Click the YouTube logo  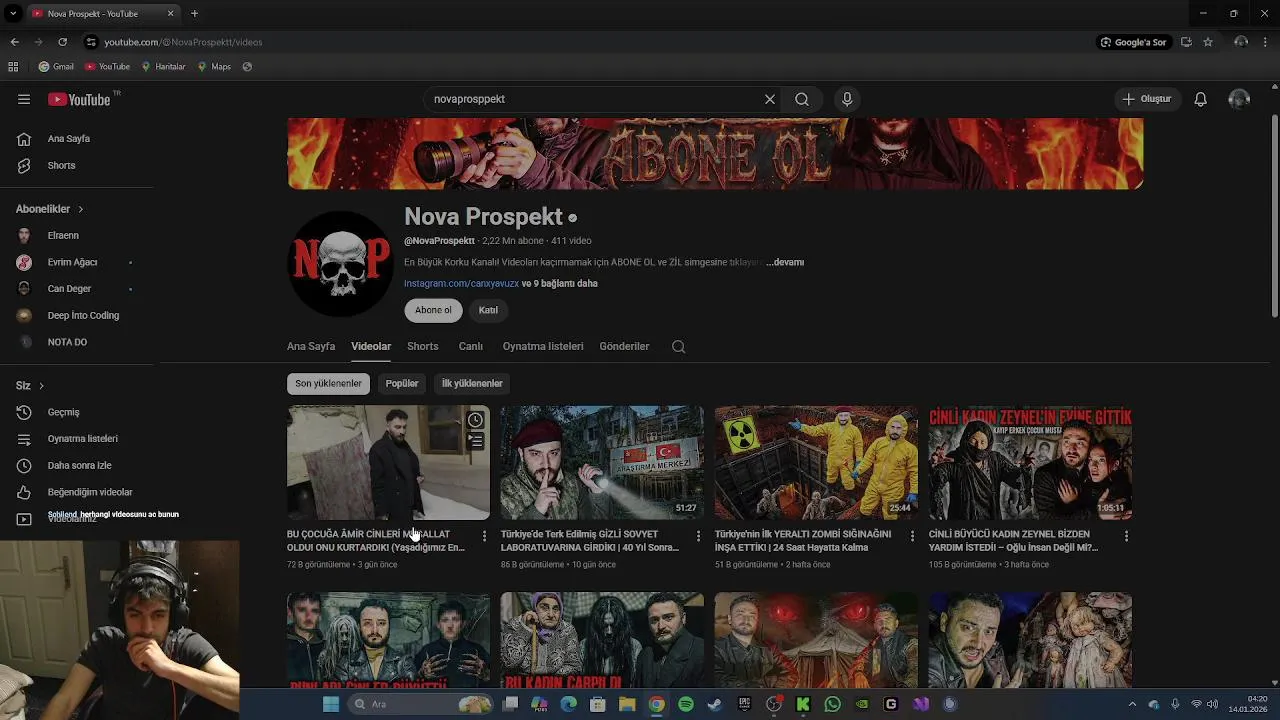pyautogui.click(x=80, y=99)
